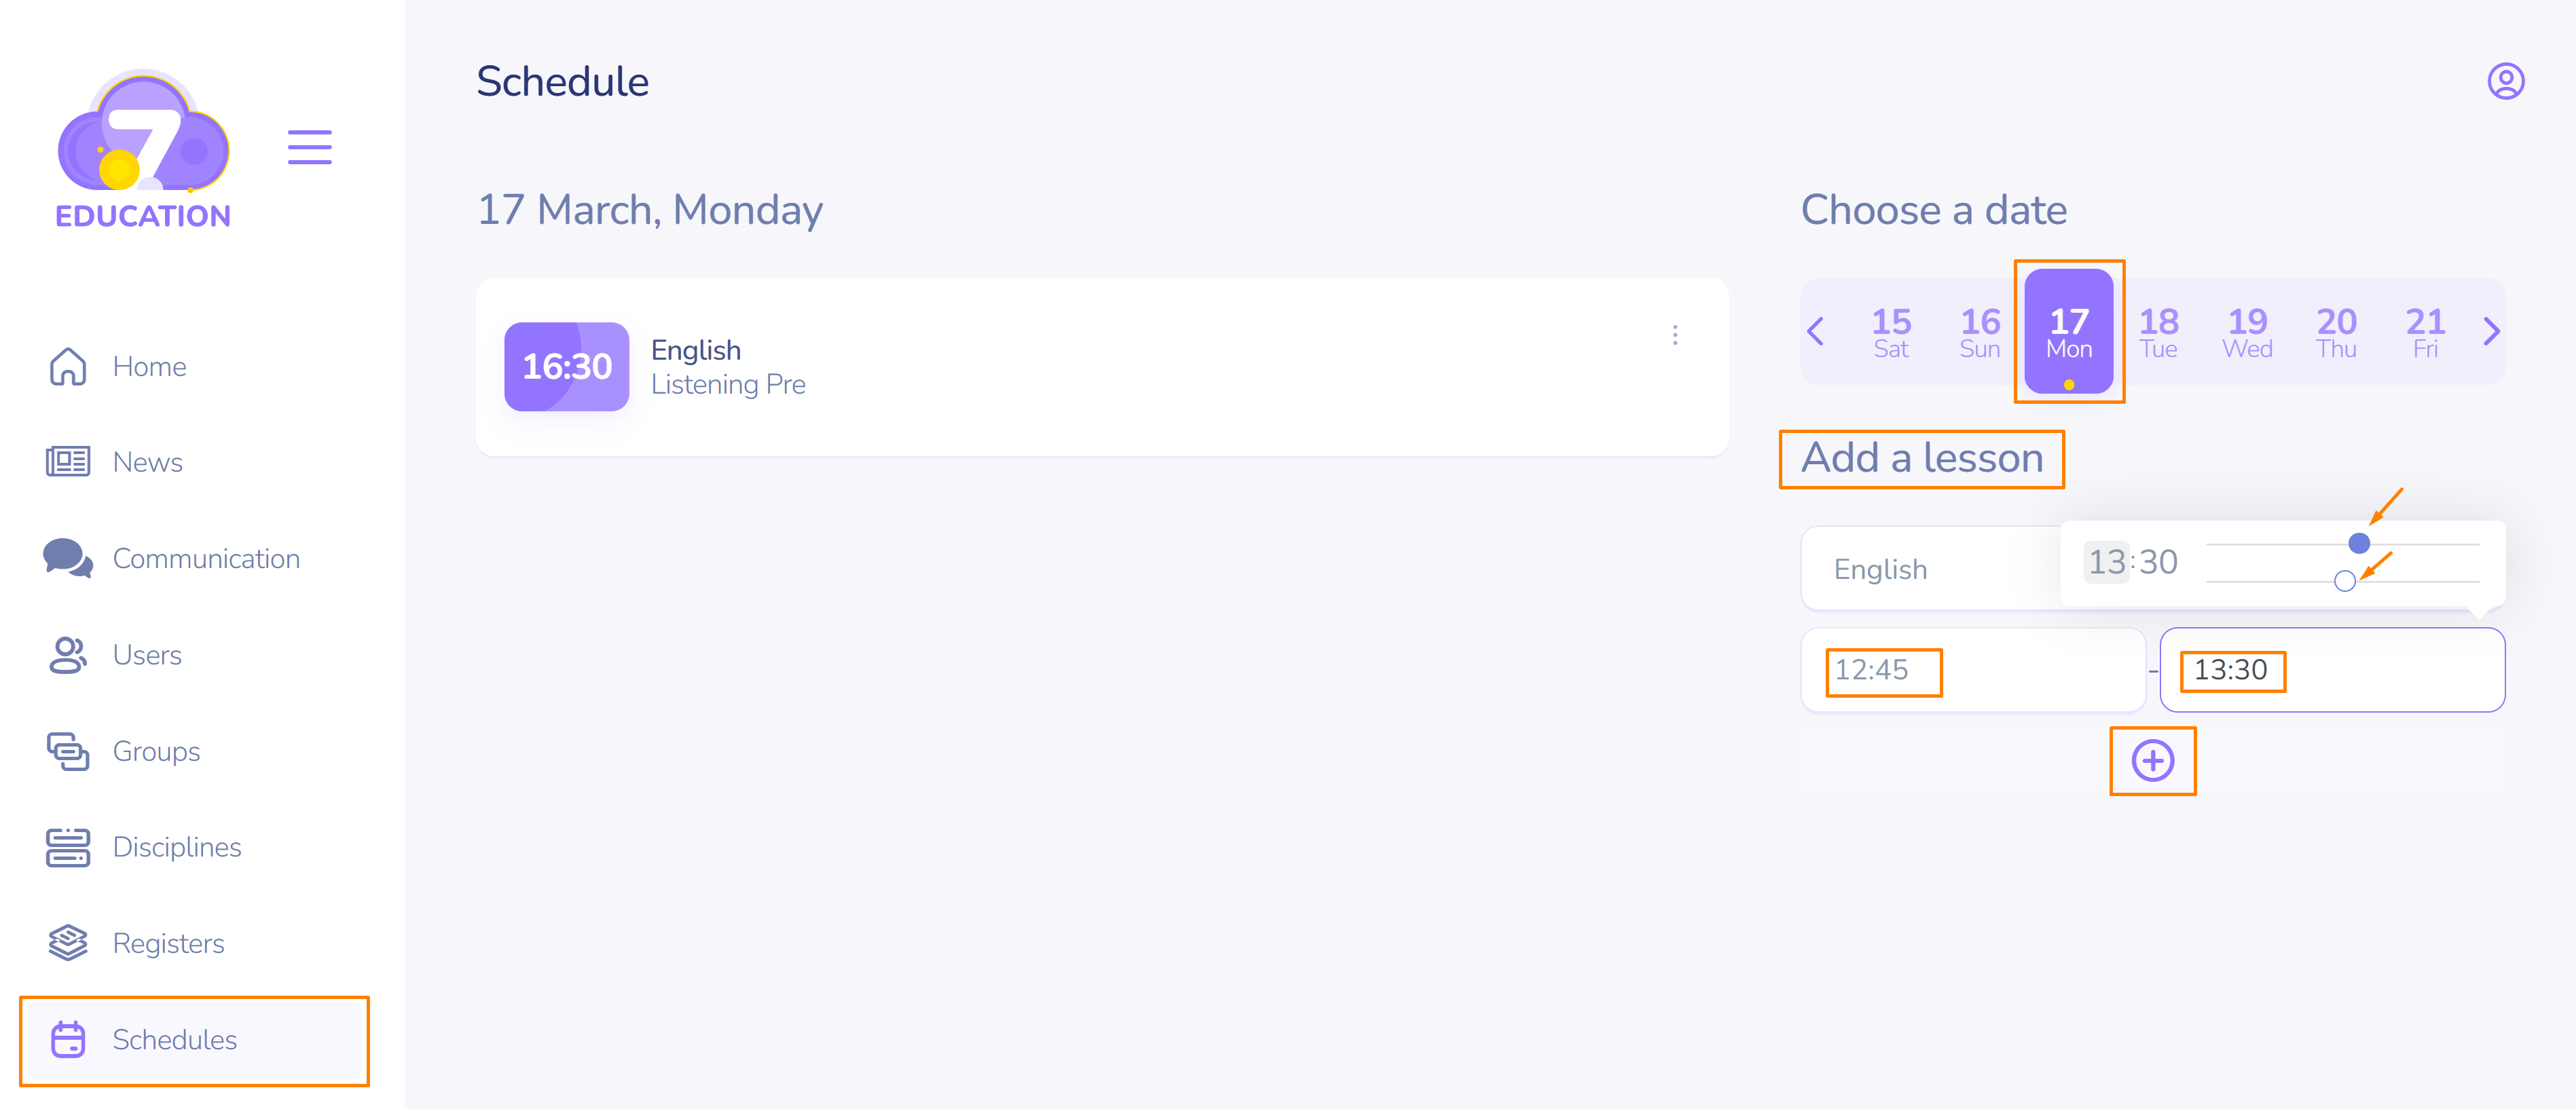Open the English lesson three-dot menu

tap(1675, 335)
